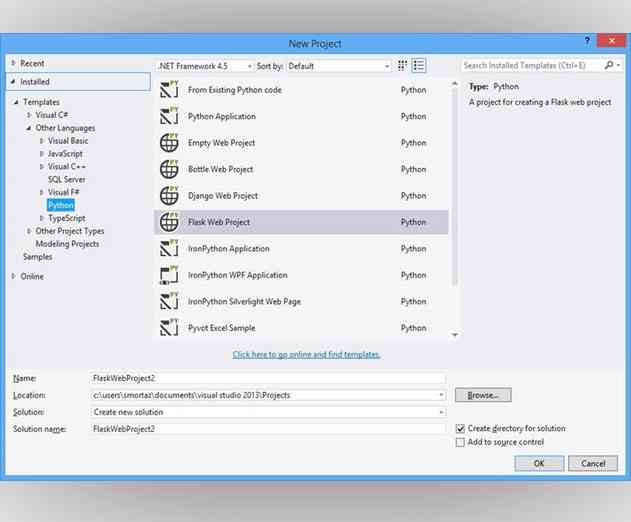Switch to medium icons list view

point(419,66)
